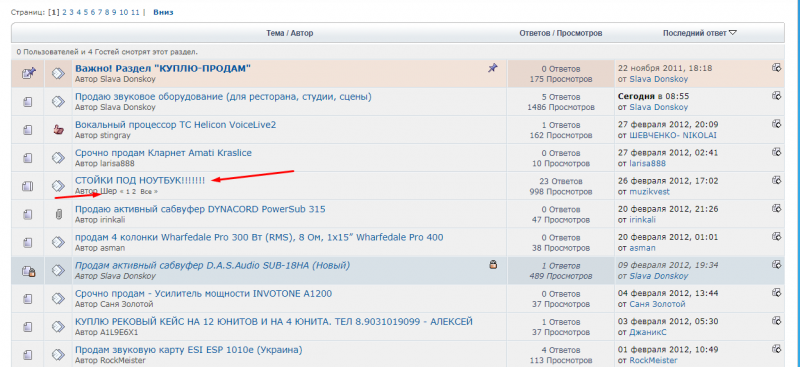800x367 pixels.
Task: Go to page 11 of the section
Action: pyautogui.click(x=135, y=12)
